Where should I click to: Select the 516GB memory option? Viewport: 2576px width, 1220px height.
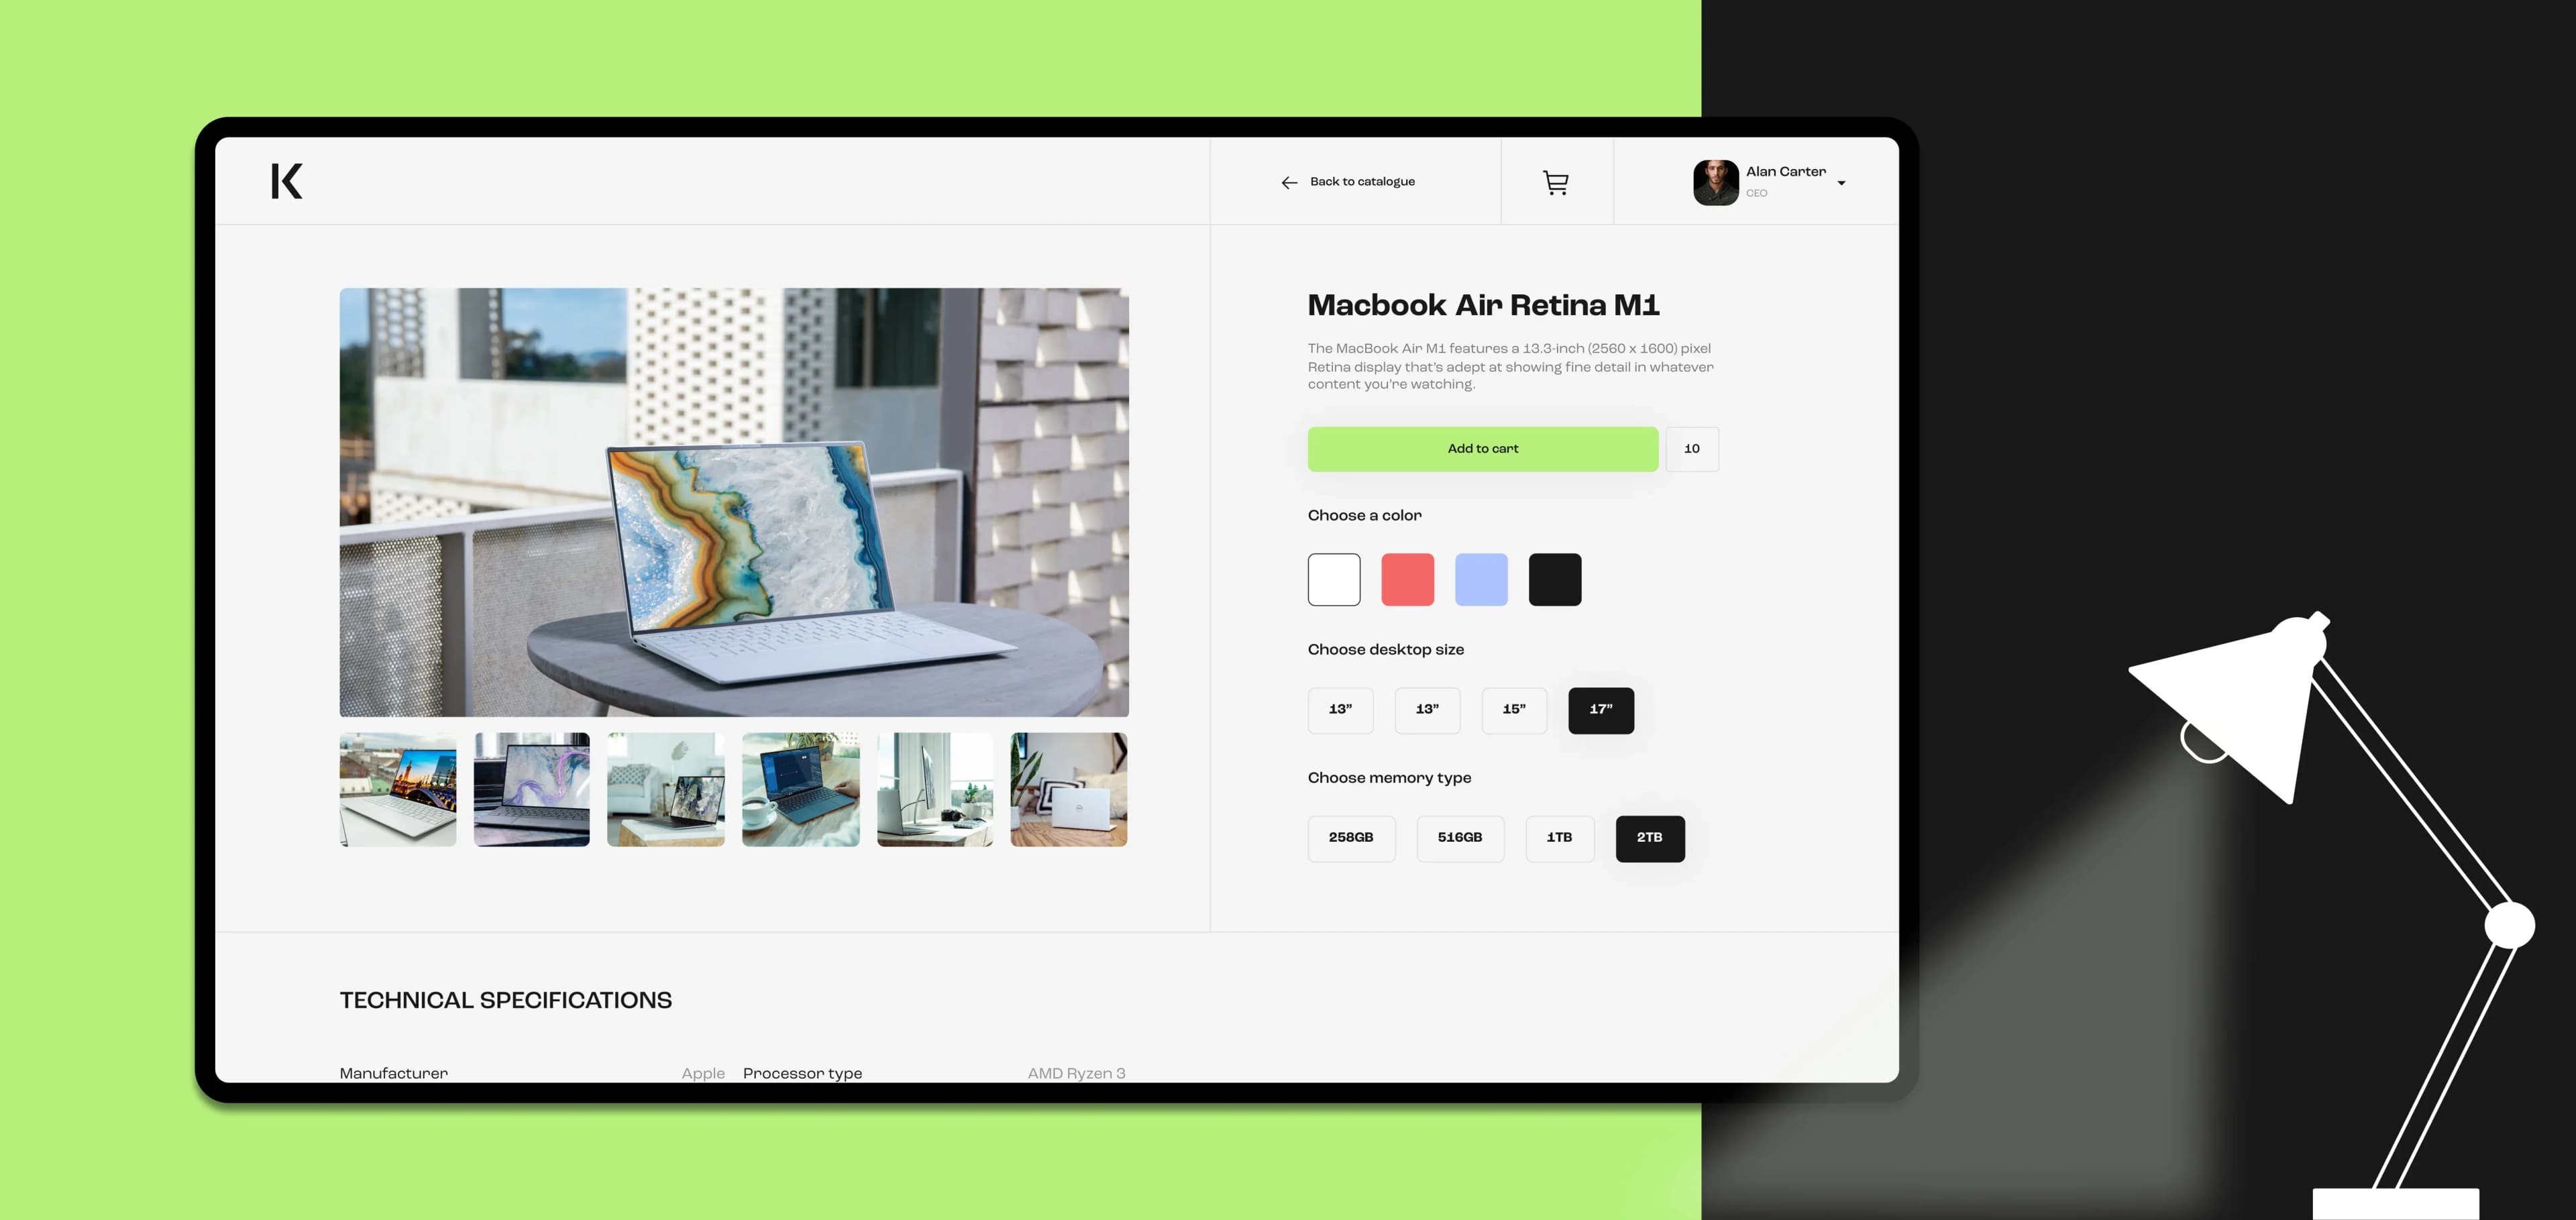pos(1460,838)
